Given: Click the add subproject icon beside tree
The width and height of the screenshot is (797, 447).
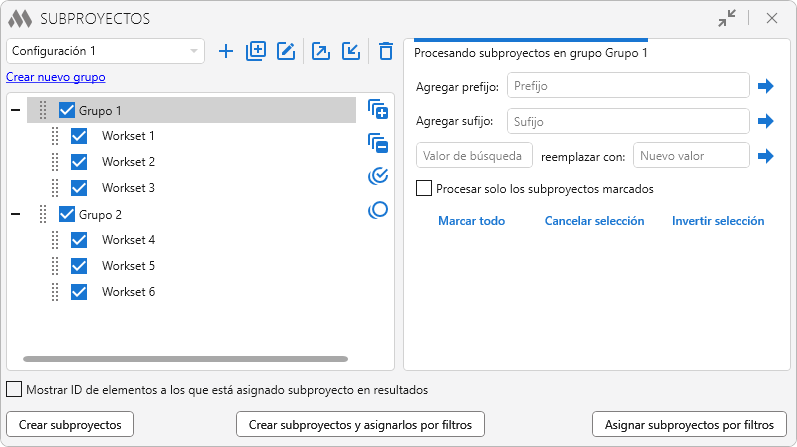Looking at the screenshot, I should tap(378, 109).
